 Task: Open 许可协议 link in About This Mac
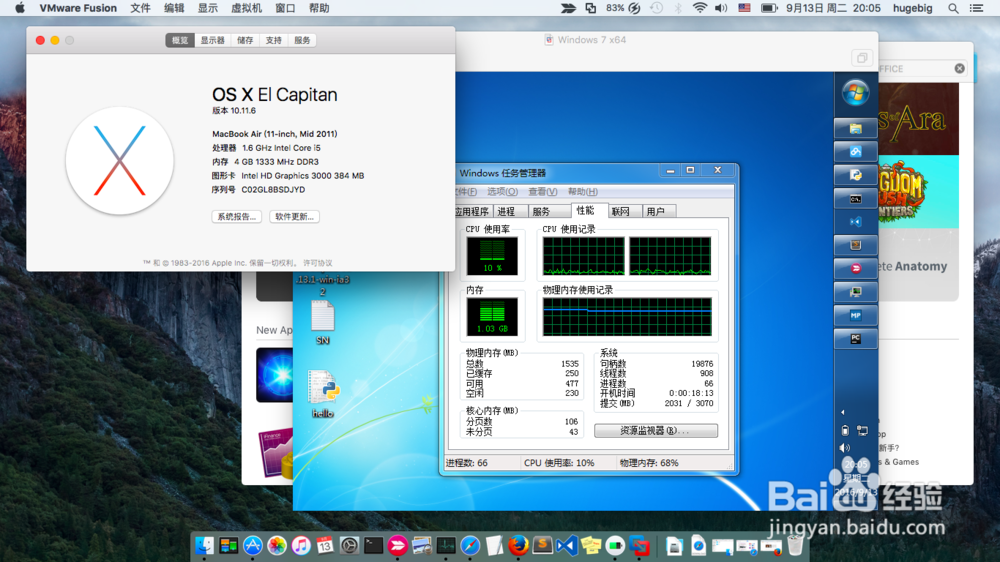pos(318,263)
